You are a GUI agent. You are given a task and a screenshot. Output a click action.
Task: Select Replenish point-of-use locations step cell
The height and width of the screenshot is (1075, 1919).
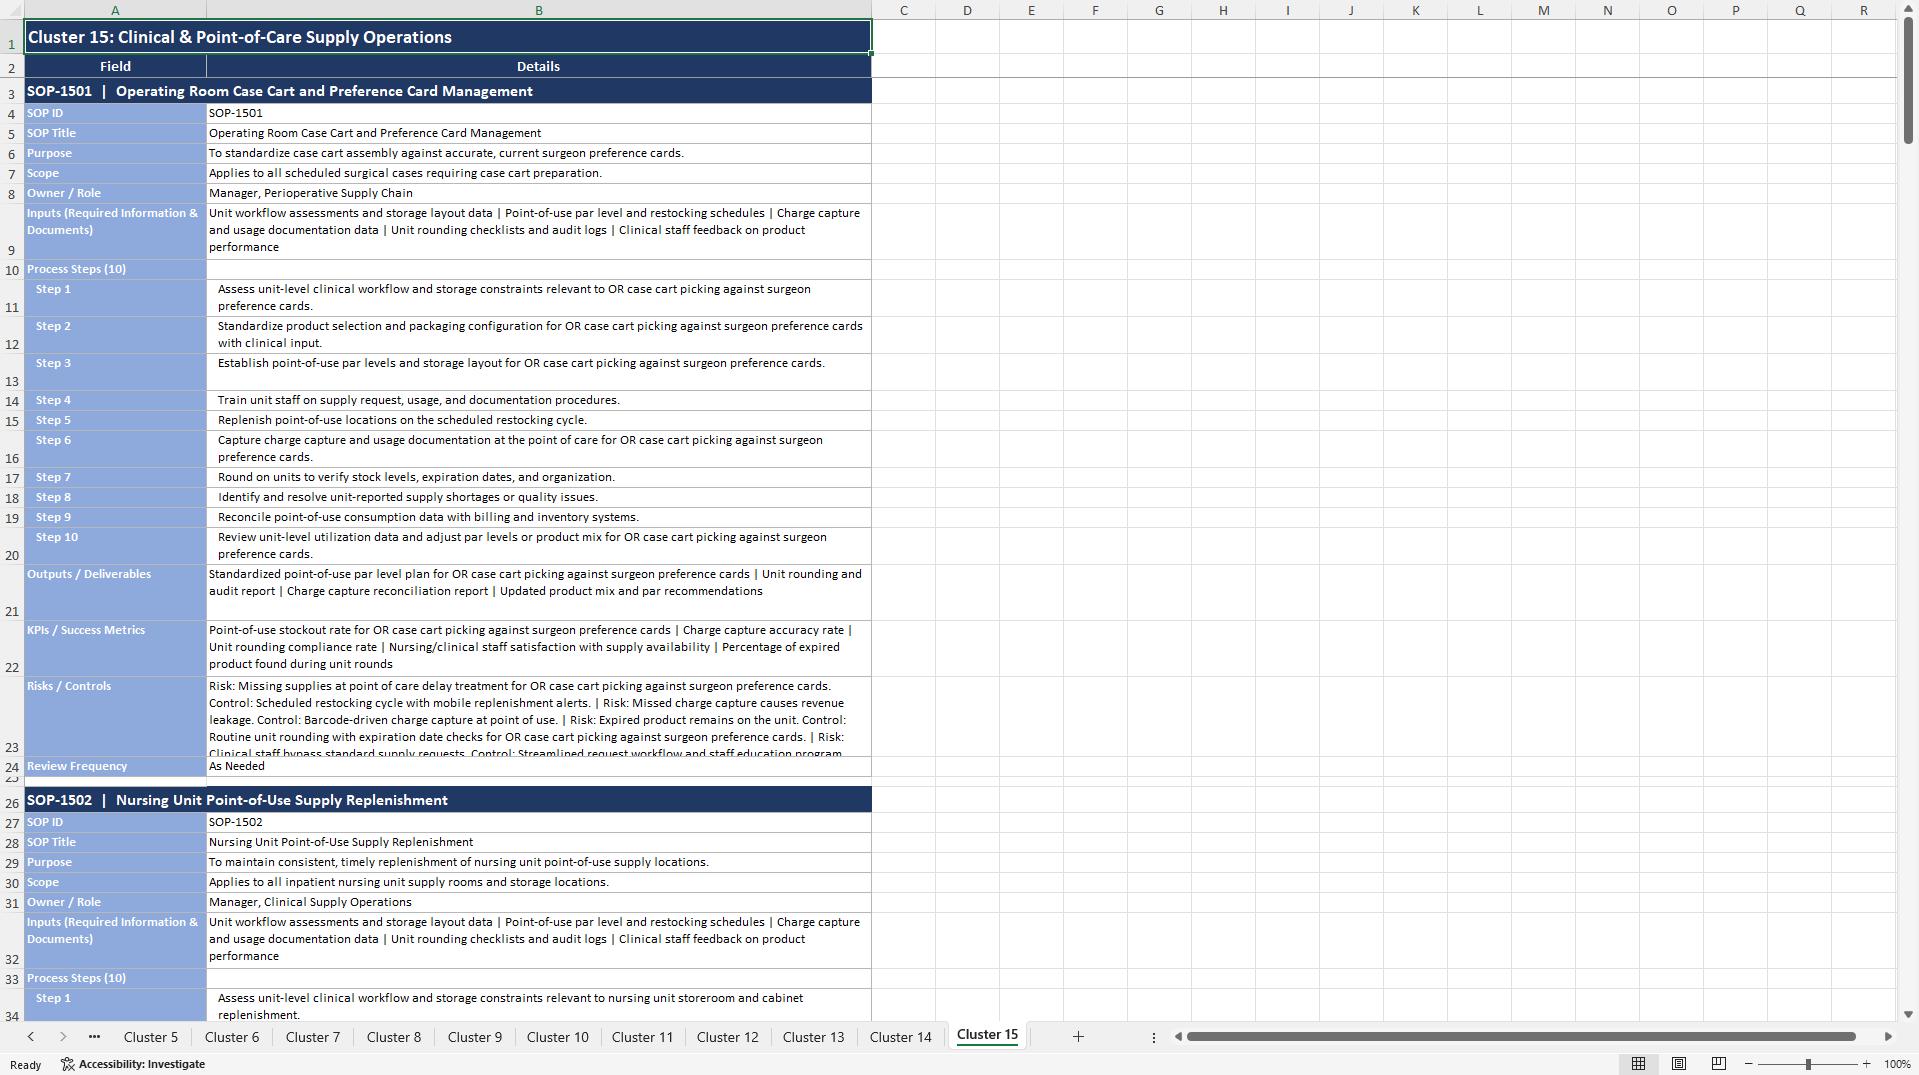(539, 420)
